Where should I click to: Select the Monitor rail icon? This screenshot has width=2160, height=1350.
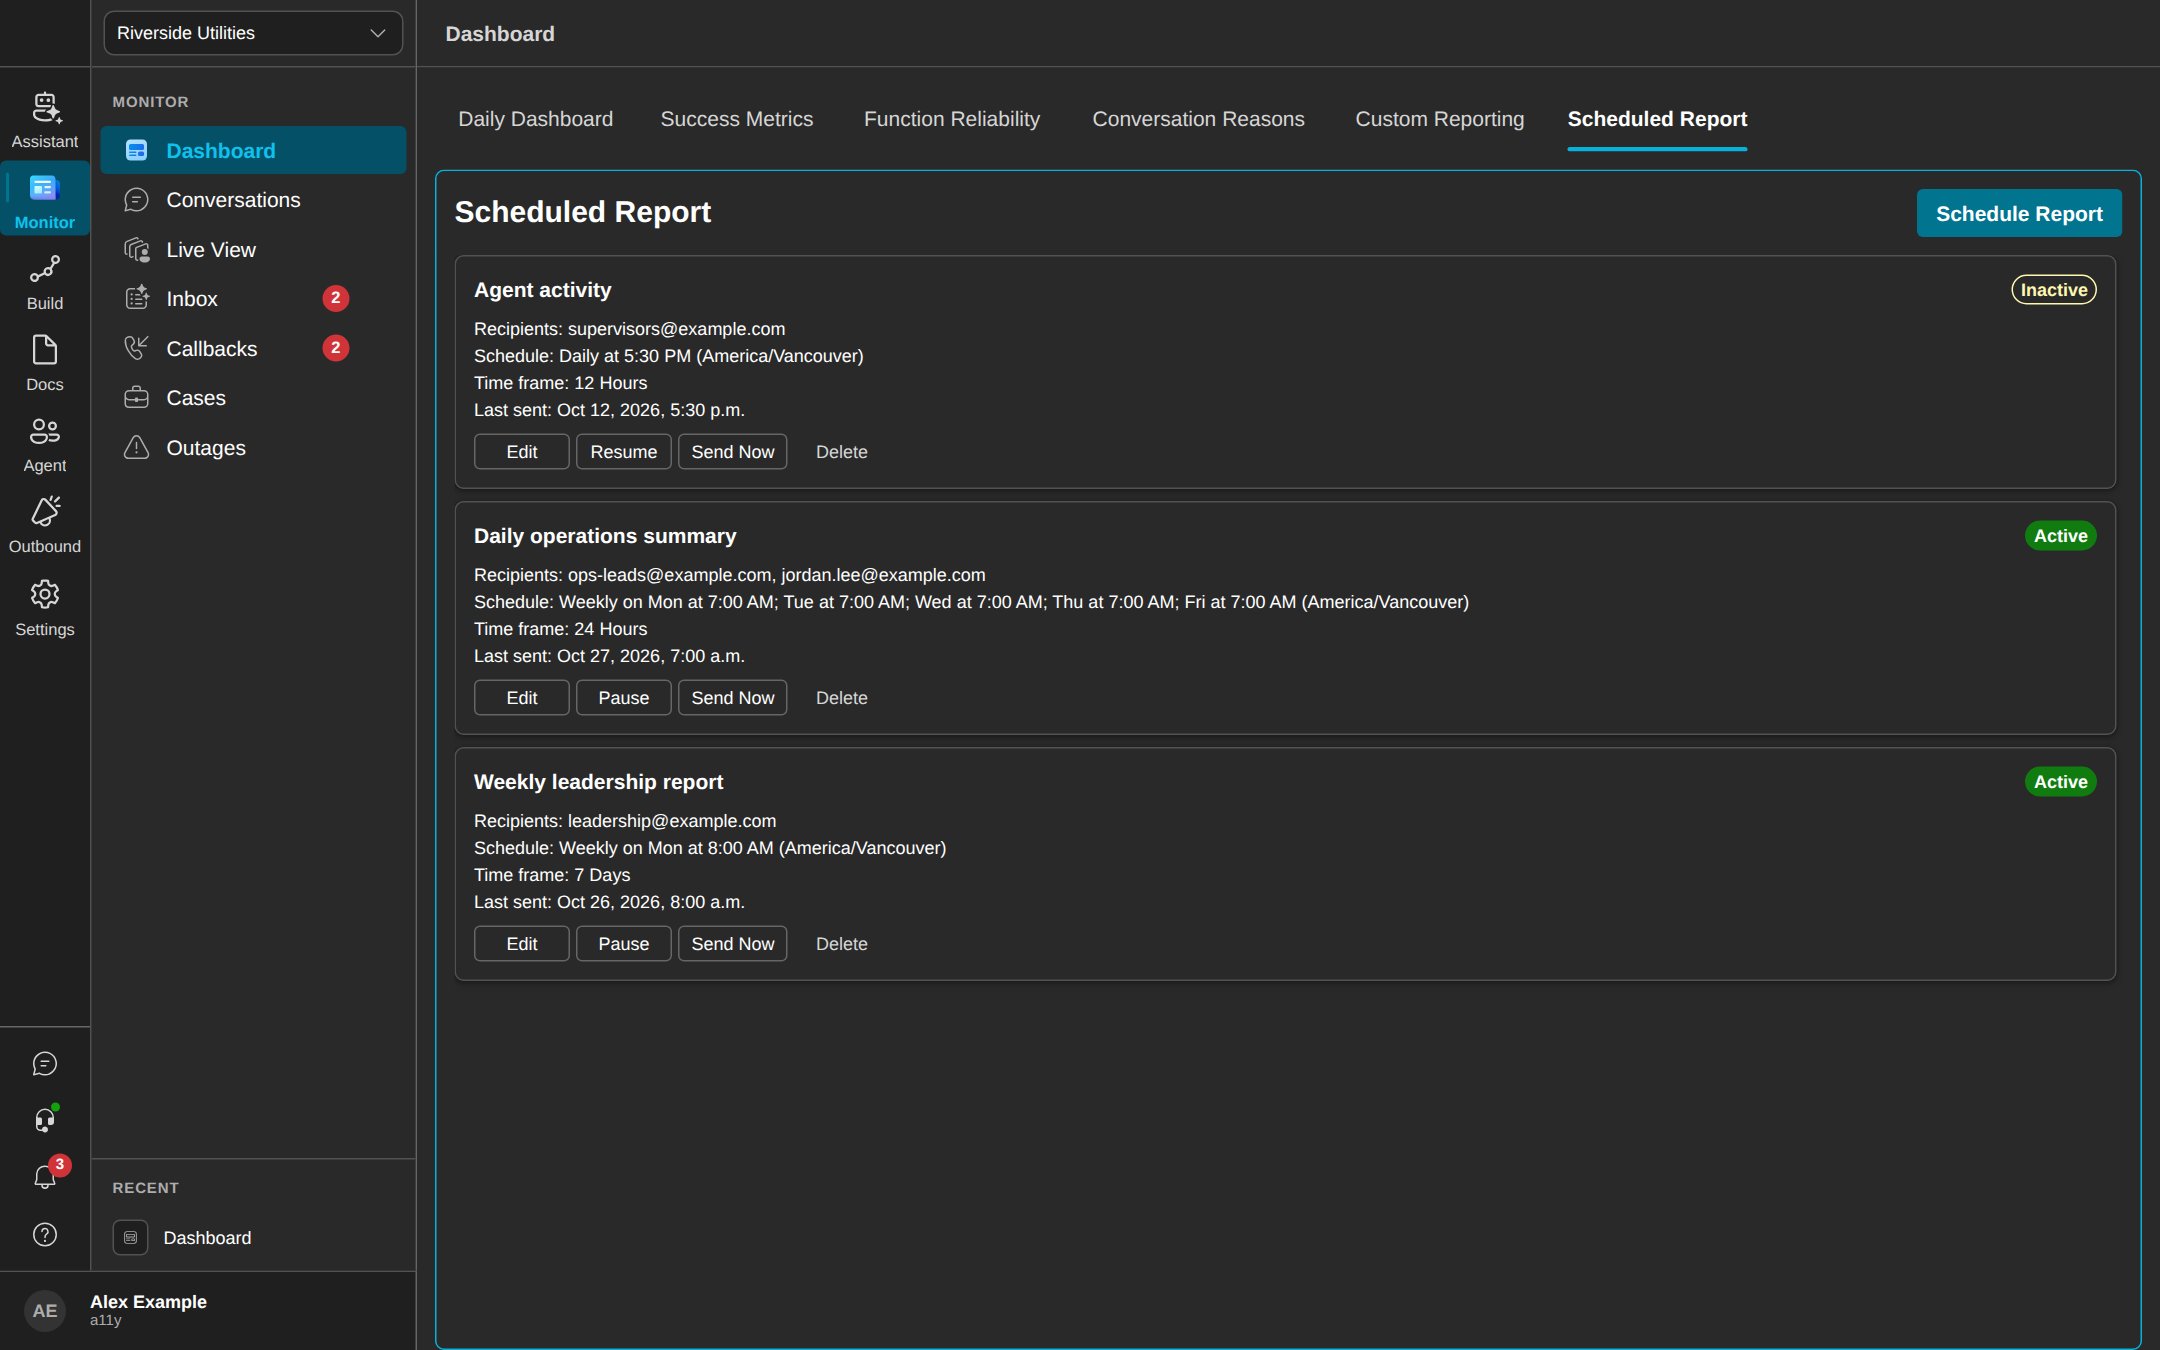point(45,189)
